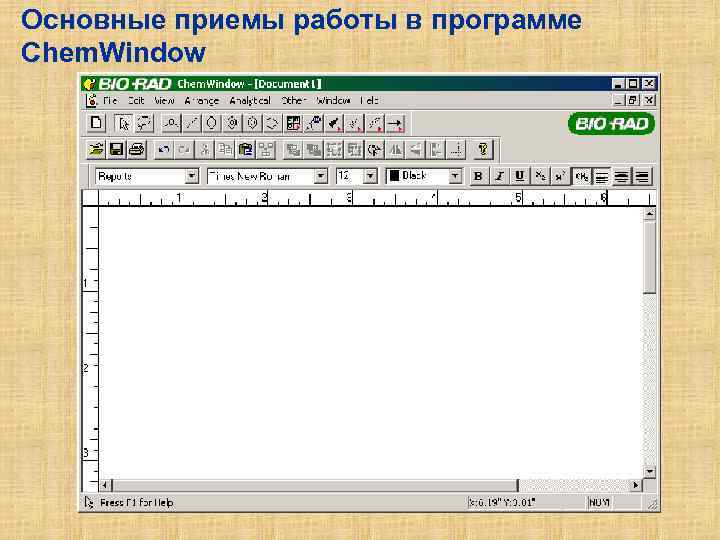Viewport: 720px width, 540px height.
Task: Toggle the chemical formula CH2 formatting button
Action: point(581,176)
